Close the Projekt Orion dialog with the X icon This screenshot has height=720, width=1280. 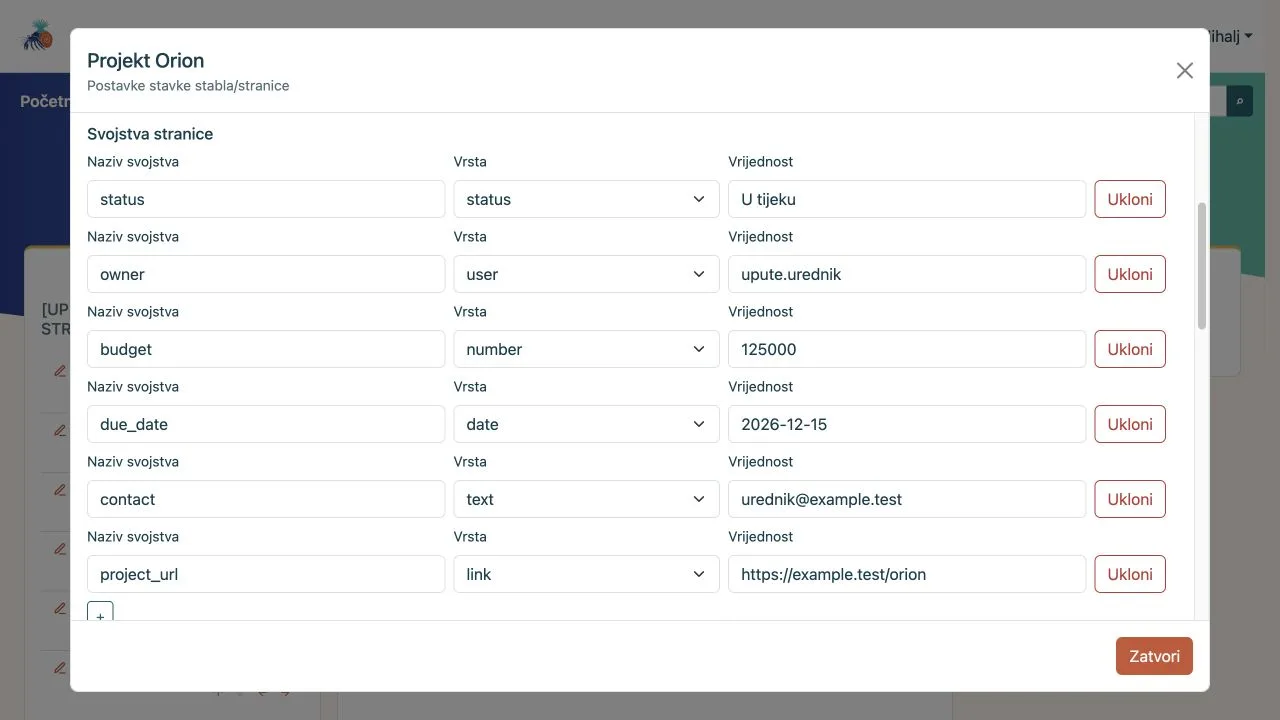coord(1185,70)
